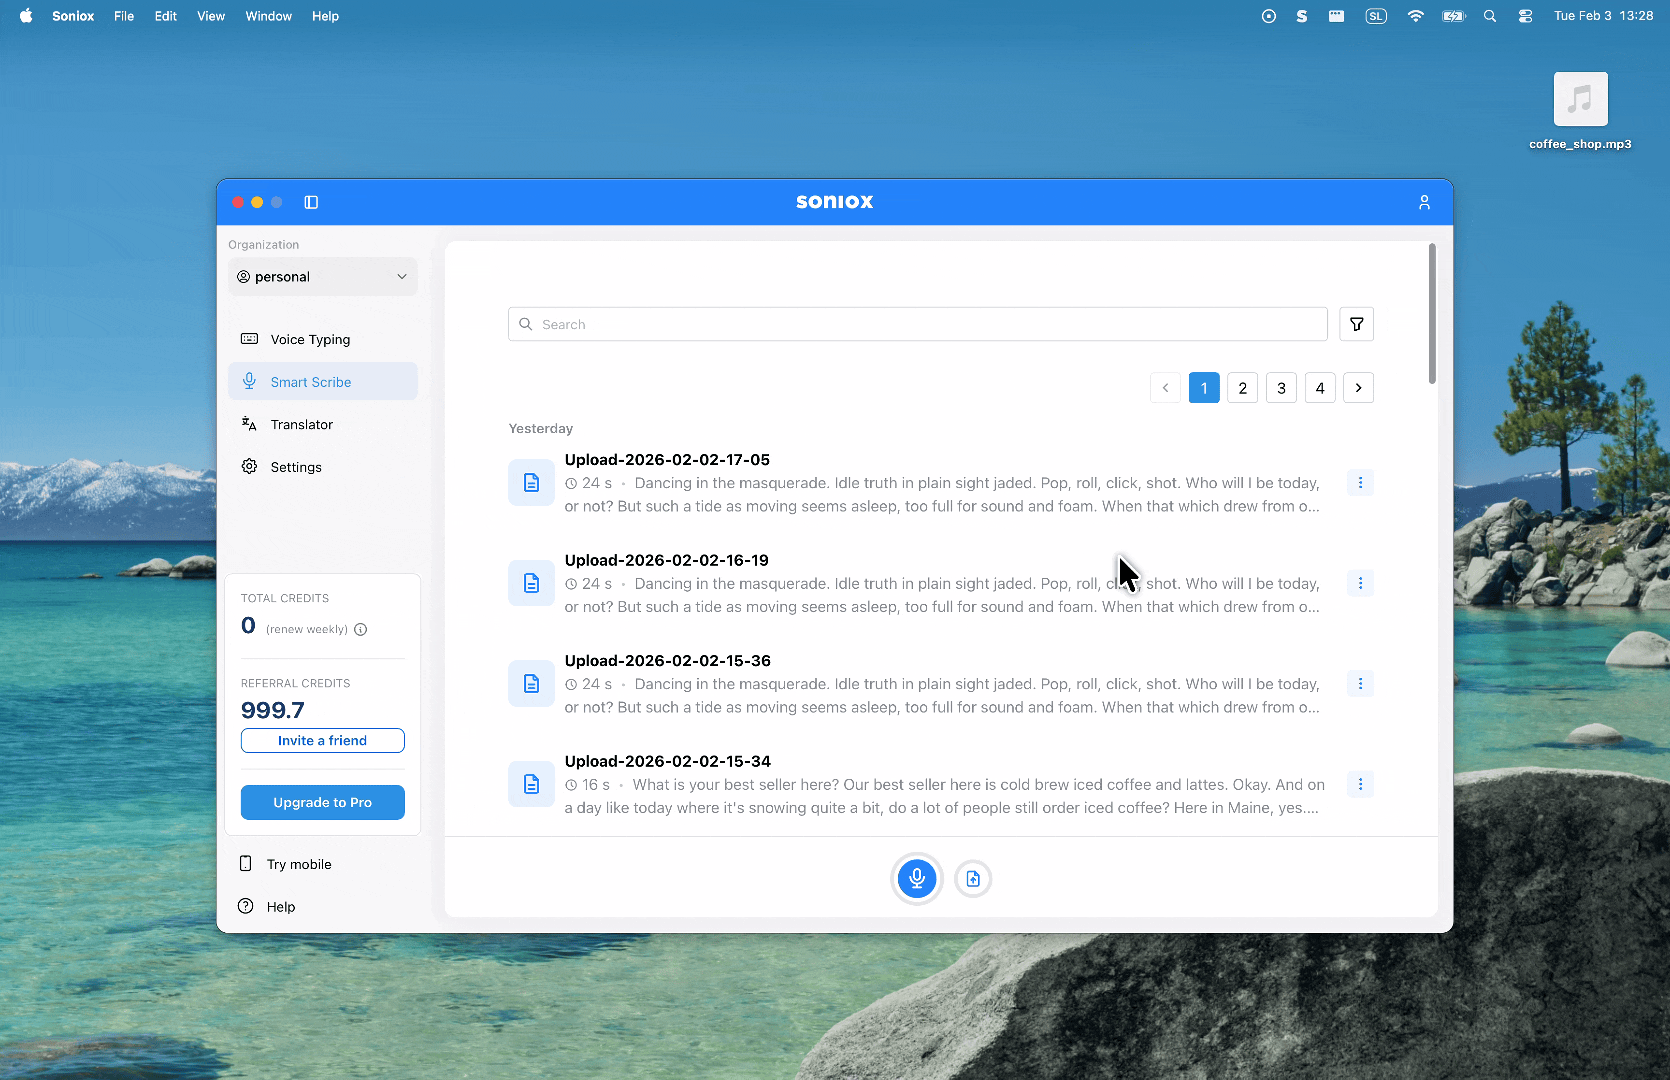This screenshot has width=1670, height=1080.
Task: Click the Invite a friend button
Action: pos(322,741)
